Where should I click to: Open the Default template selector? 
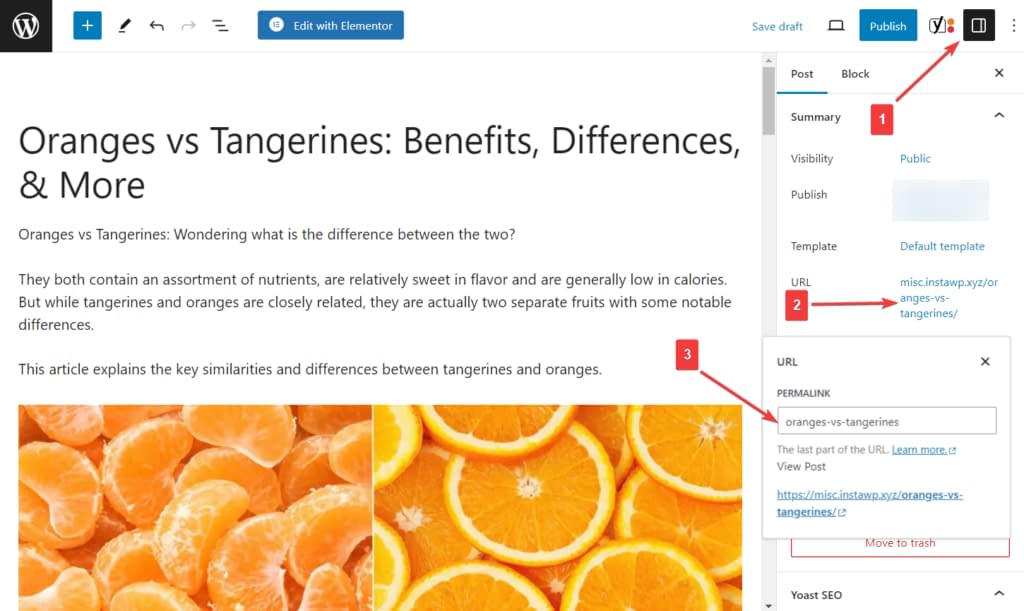(x=941, y=246)
